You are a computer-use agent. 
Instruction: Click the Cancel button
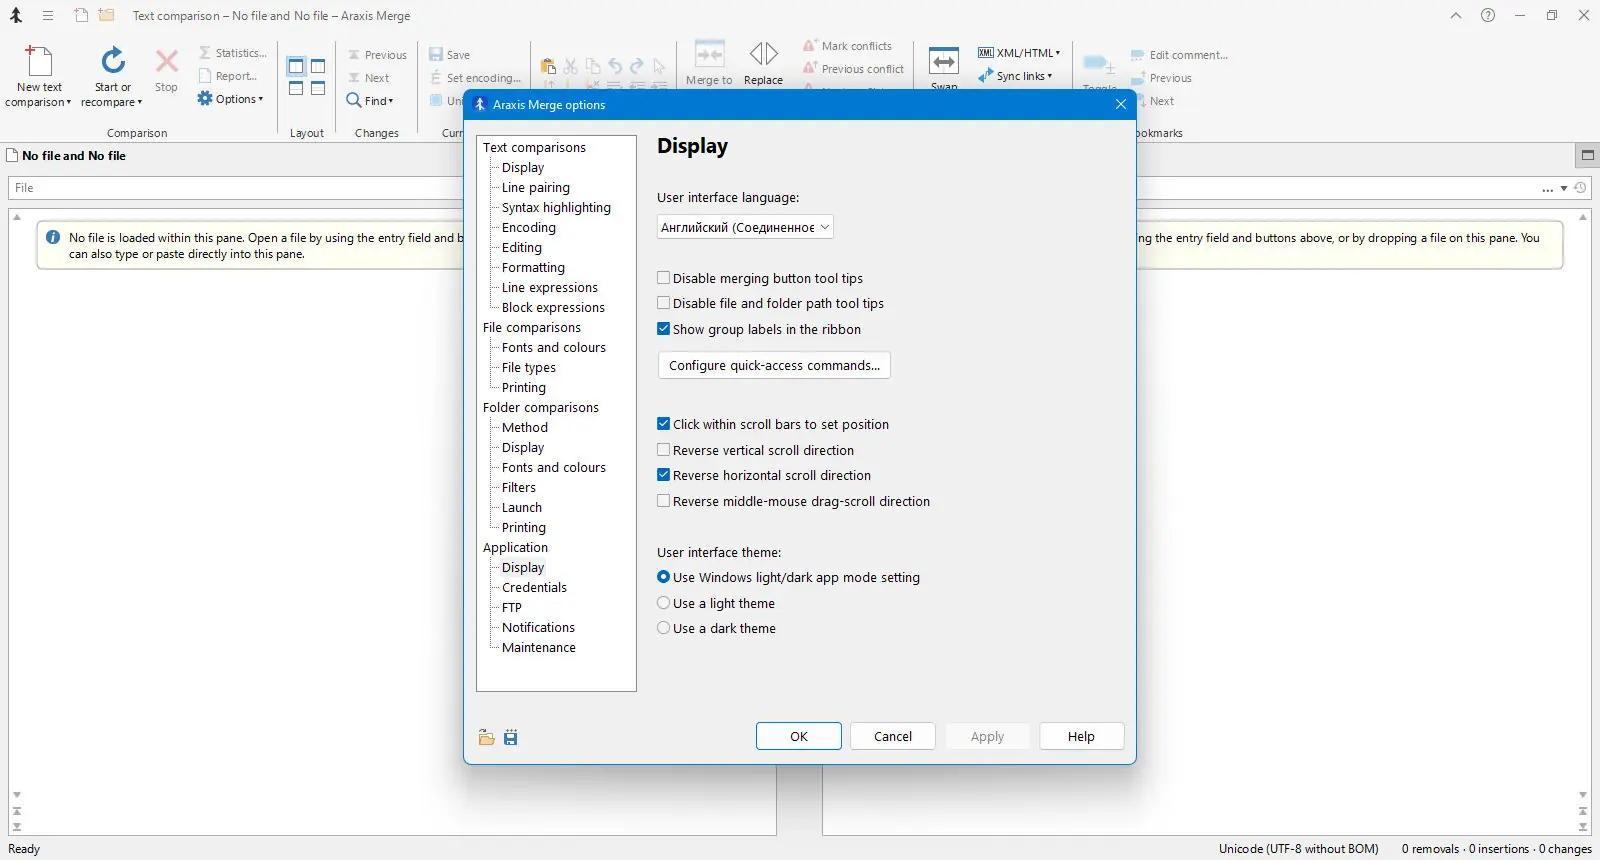pos(893,736)
